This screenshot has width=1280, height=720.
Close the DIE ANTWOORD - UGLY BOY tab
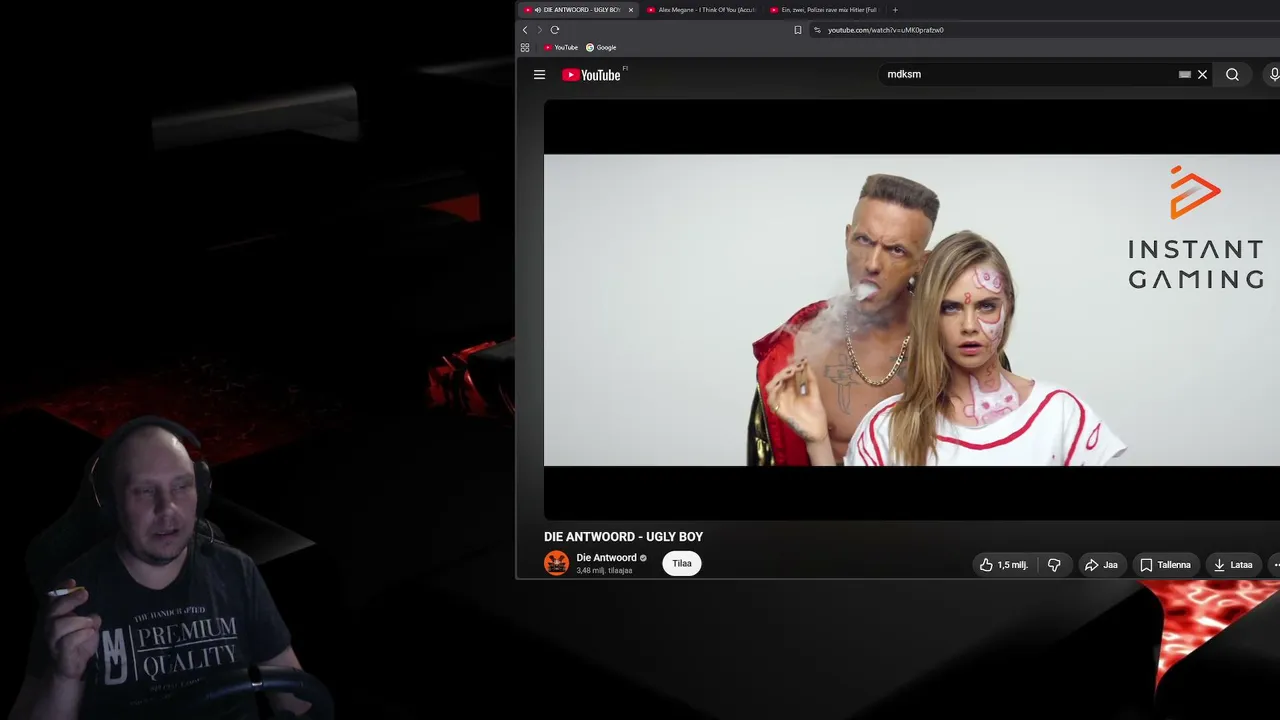coord(631,10)
